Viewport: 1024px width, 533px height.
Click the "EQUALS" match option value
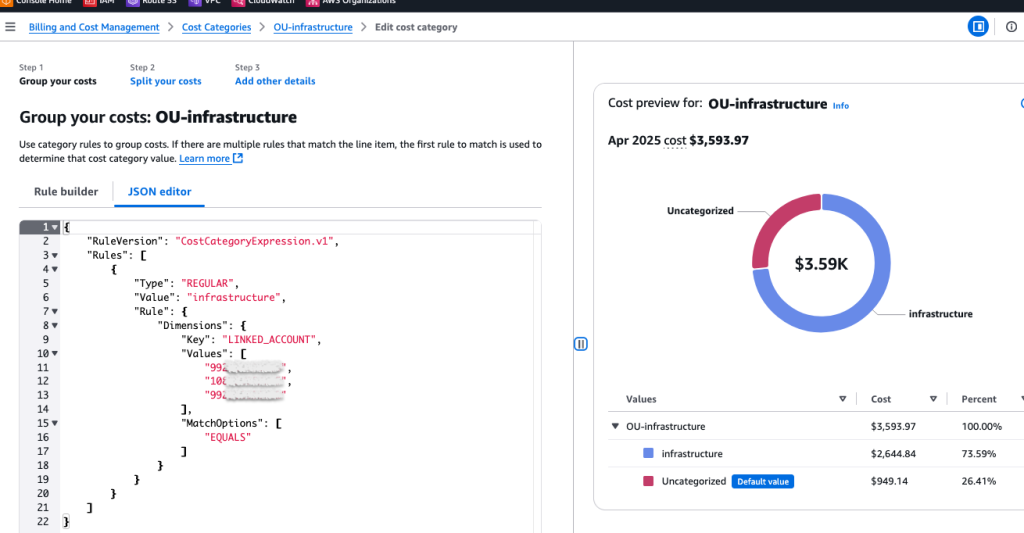[227, 437]
